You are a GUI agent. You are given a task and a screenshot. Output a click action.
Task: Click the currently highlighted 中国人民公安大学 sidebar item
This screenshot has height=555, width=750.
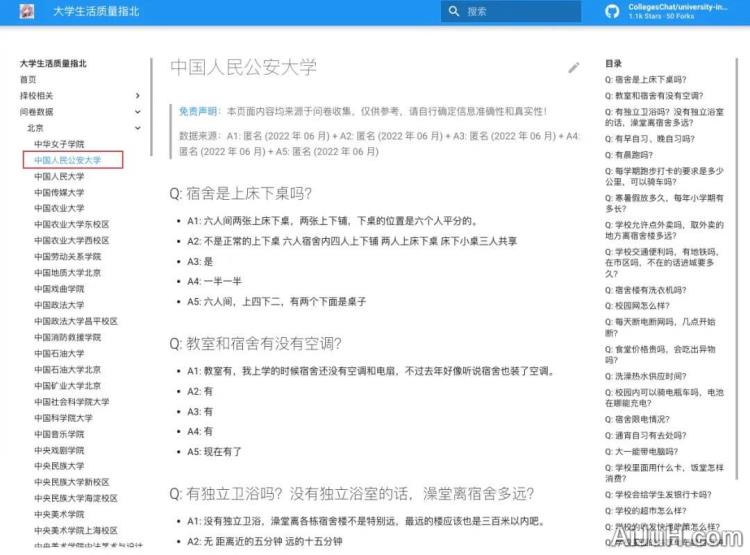(x=67, y=160)
